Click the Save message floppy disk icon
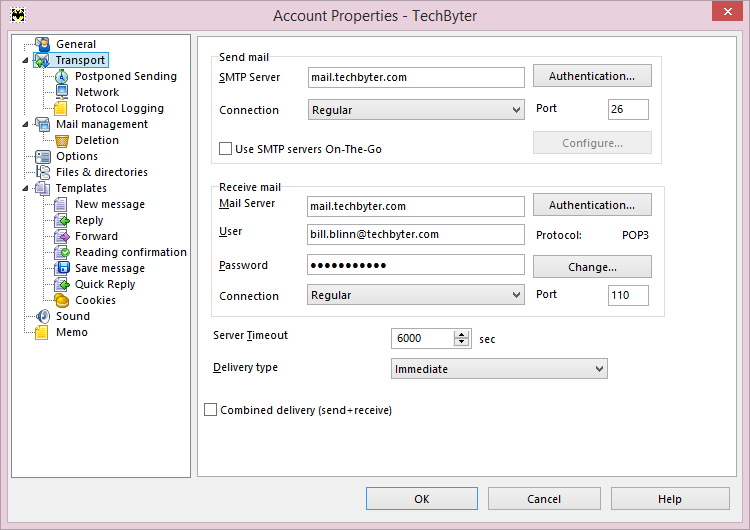Screen dimensions: 750x530 tap(62, 268)
